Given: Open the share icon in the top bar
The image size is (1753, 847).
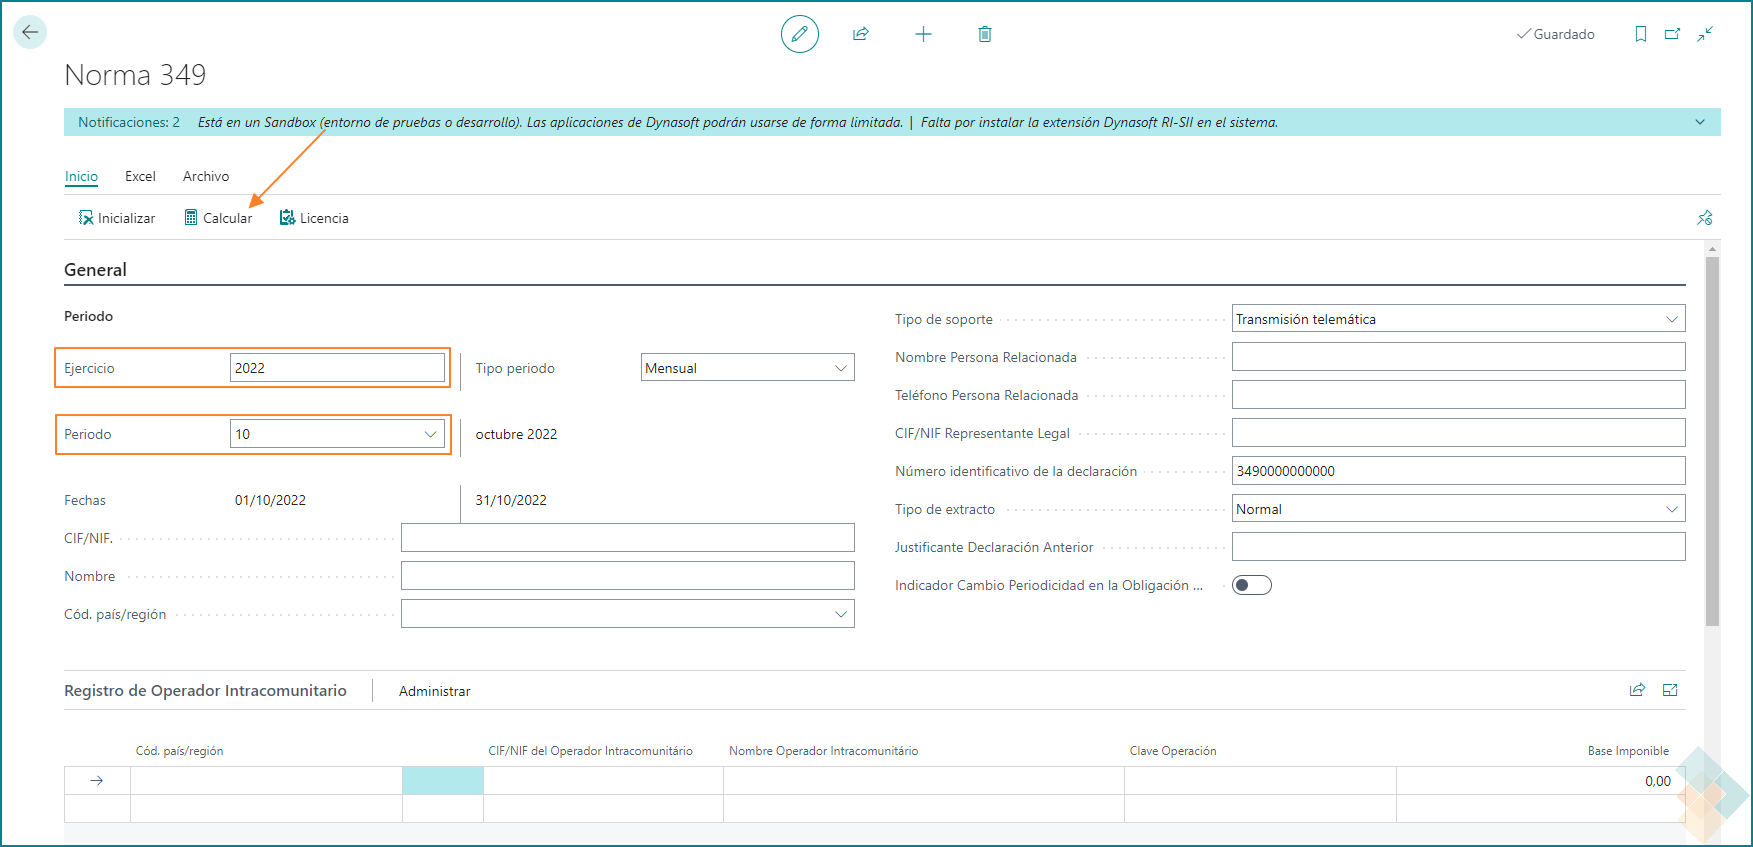Looking at the screenshot, I should pyautogui.click(x=861, y=34).
